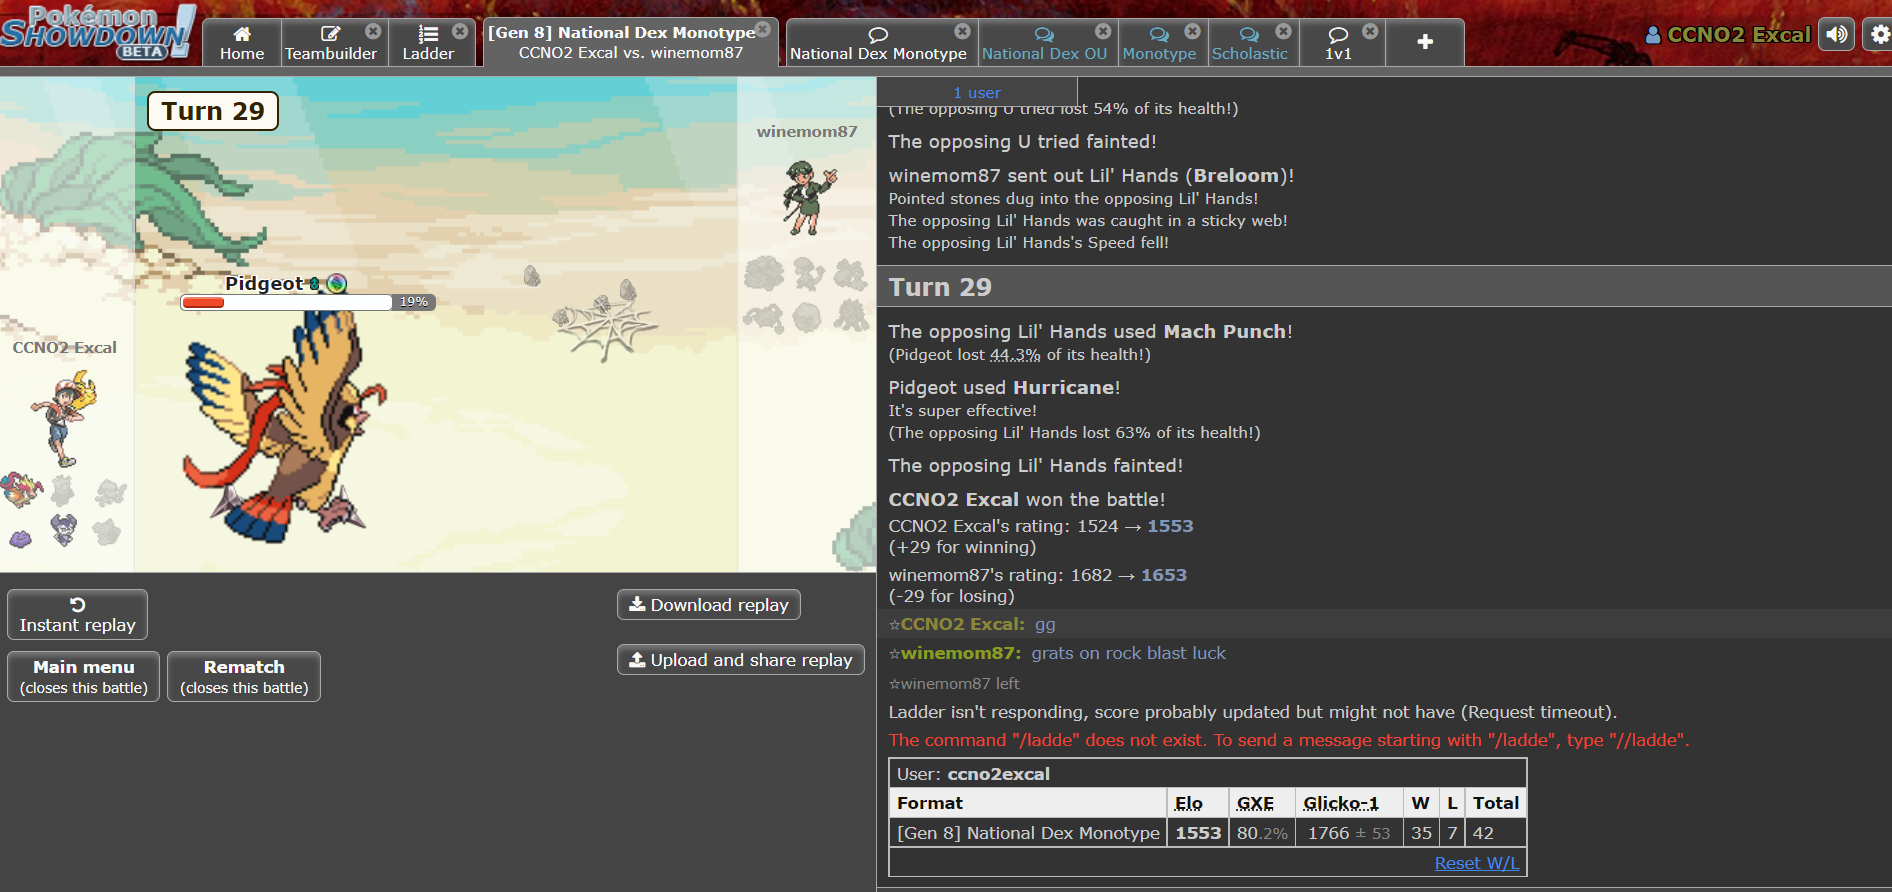
Task: Switch to the Monotype chat tab
Action: click(x=1159, y=43)
